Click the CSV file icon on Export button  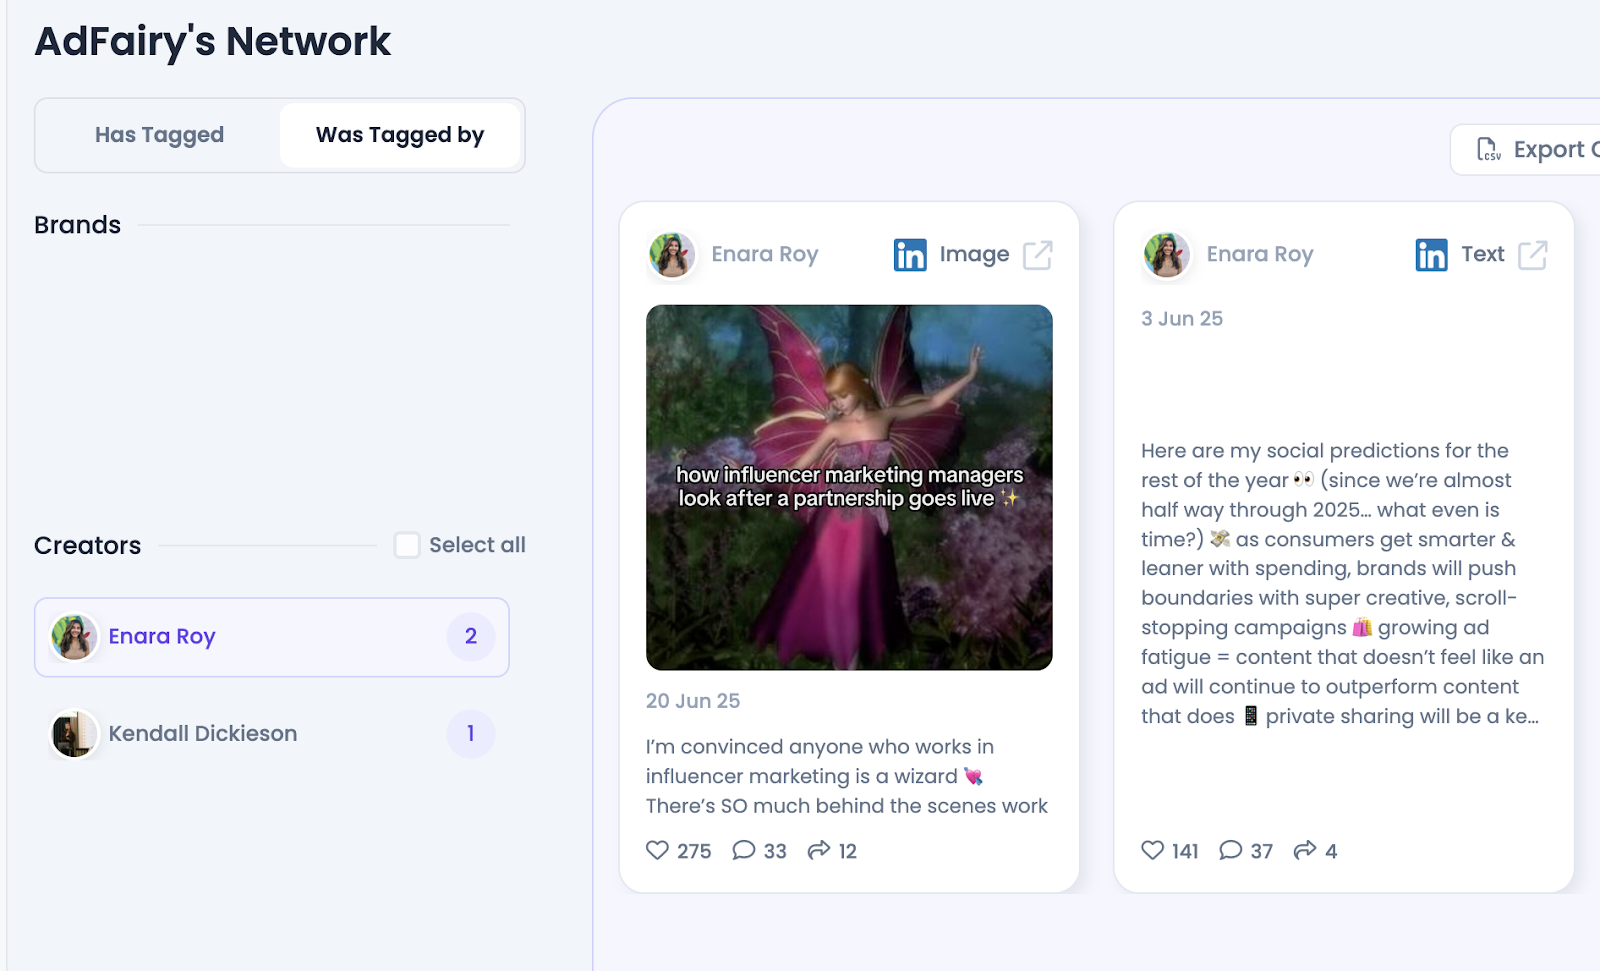tap(1489, 150)
